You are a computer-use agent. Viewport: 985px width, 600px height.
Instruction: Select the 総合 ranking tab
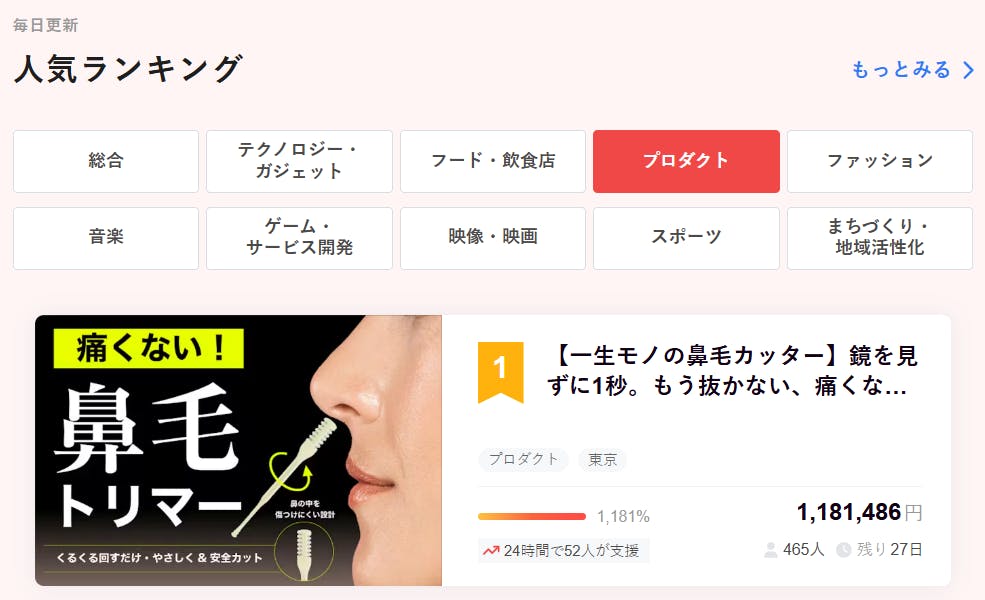point(106,161)
